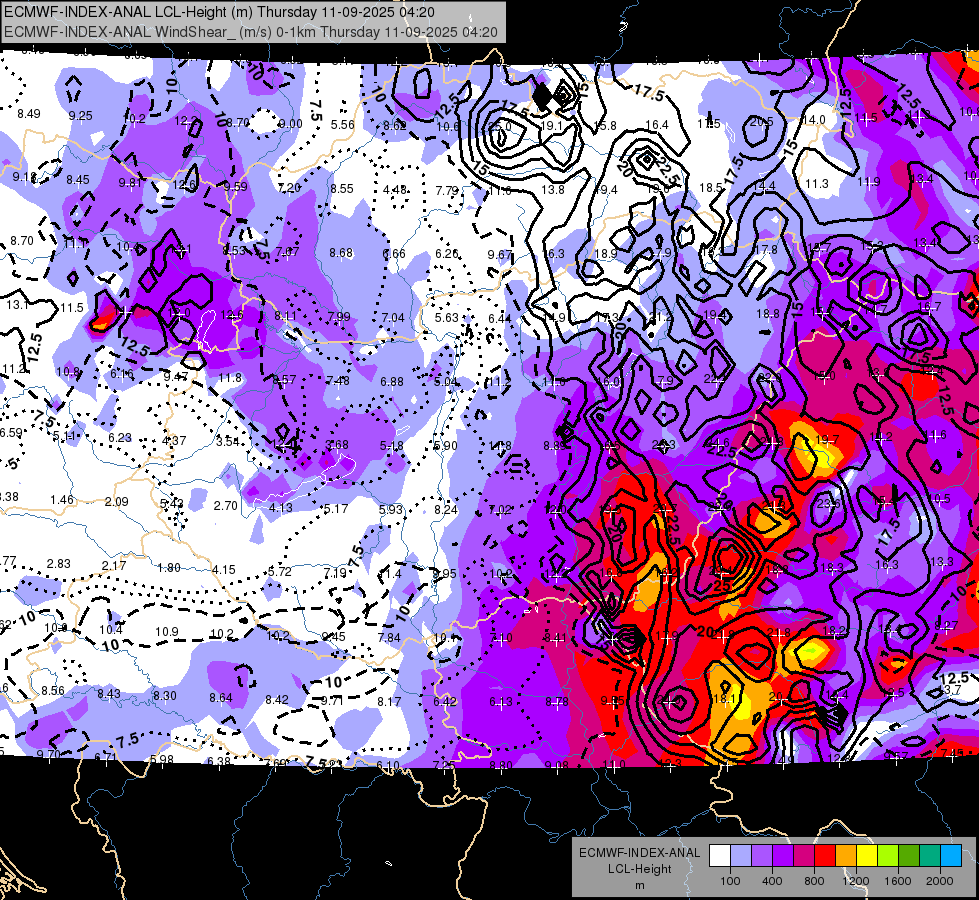979x900 pixels.
Task: Click the shear value 3.54
Action: click(x=228, y=442)
